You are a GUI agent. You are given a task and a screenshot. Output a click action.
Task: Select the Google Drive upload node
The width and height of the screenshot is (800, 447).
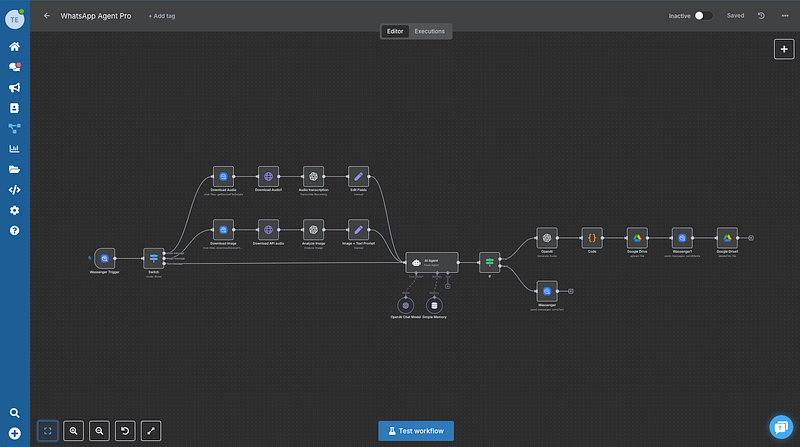638,238
